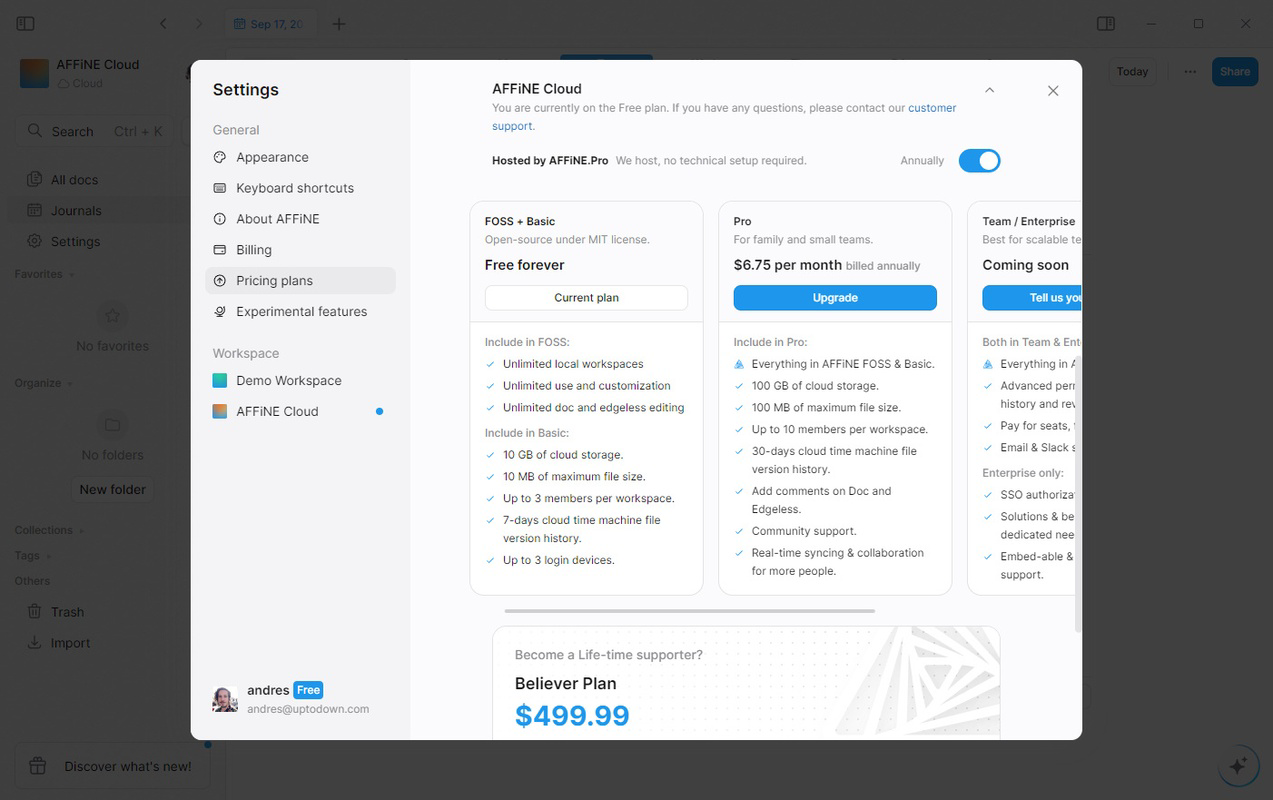Collapse the AFFiNE Cloud section chevron
Screen dimensions: 1273x800
989,90
